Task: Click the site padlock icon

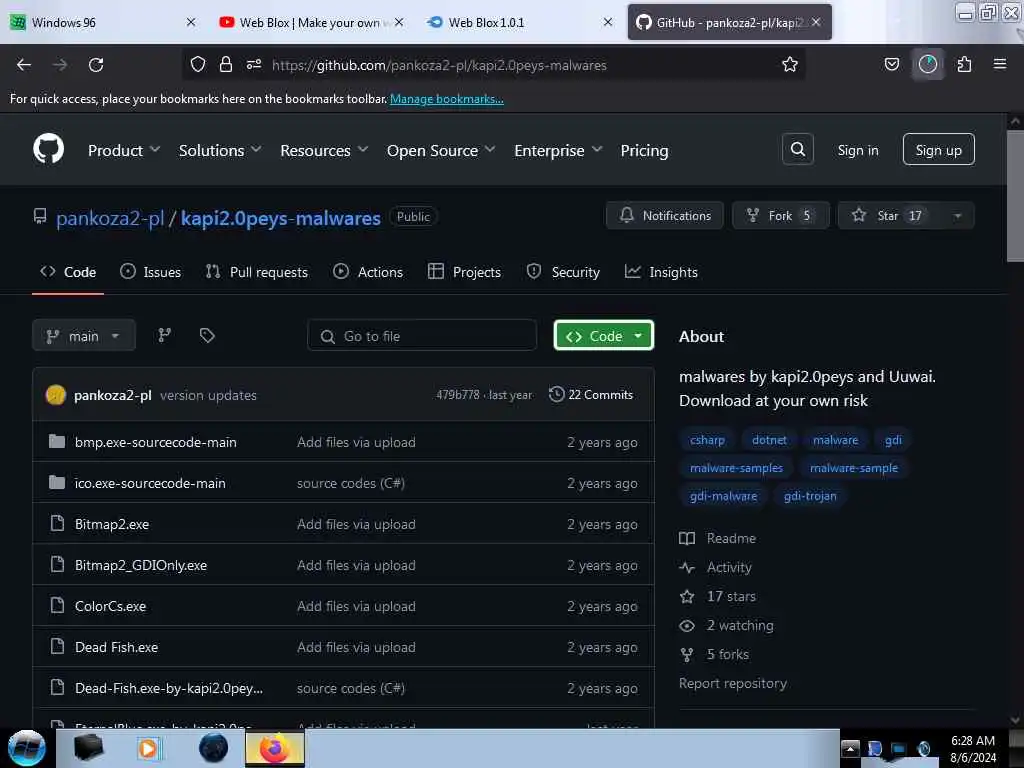Action: pos(226,64)
